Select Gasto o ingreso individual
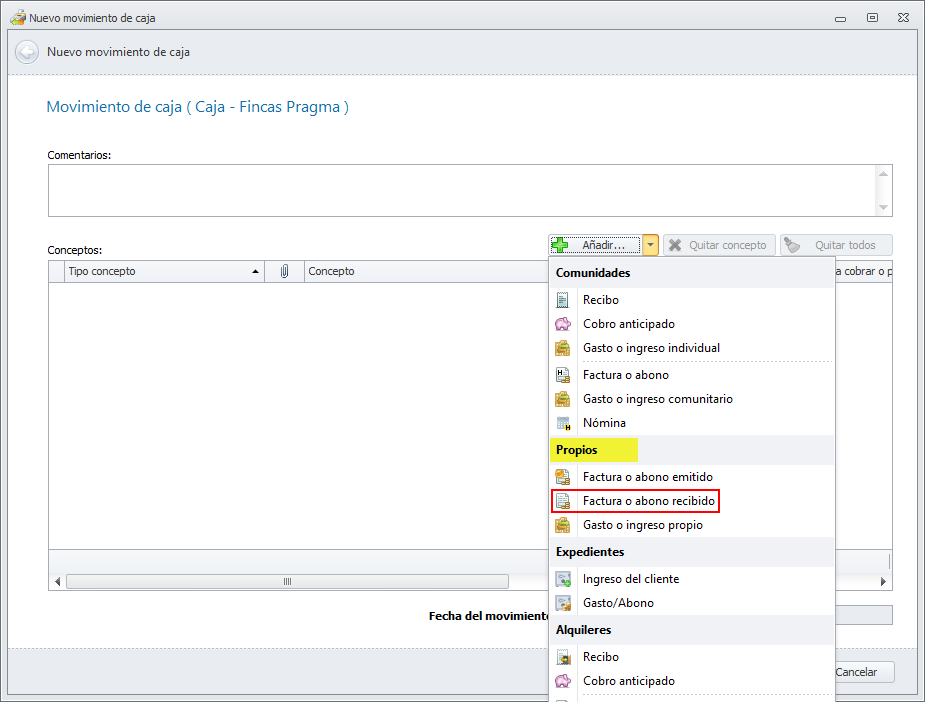This screenshot has width=925, height=702. (x=692, y=348)
